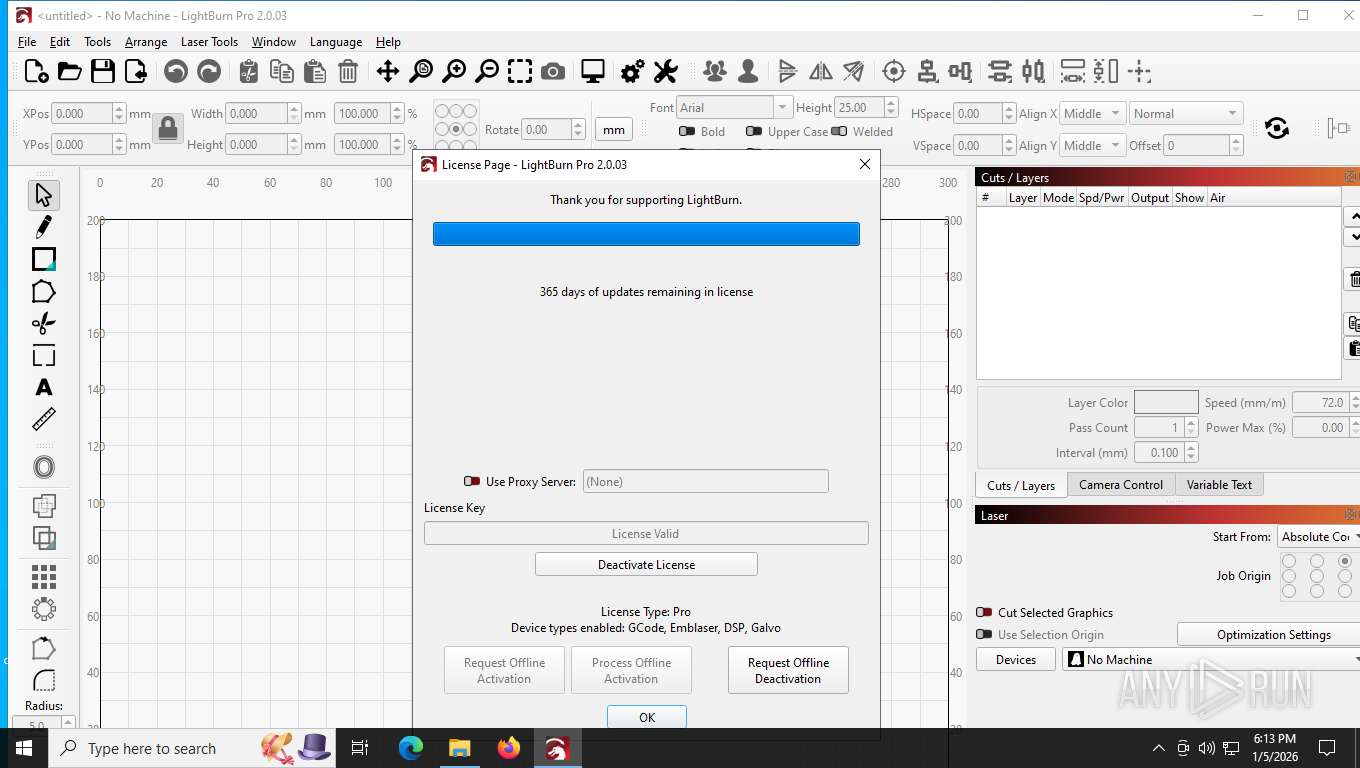Click the Layer Color swatch
This screenshot has height=768, width=1360.
(1166, 402)
